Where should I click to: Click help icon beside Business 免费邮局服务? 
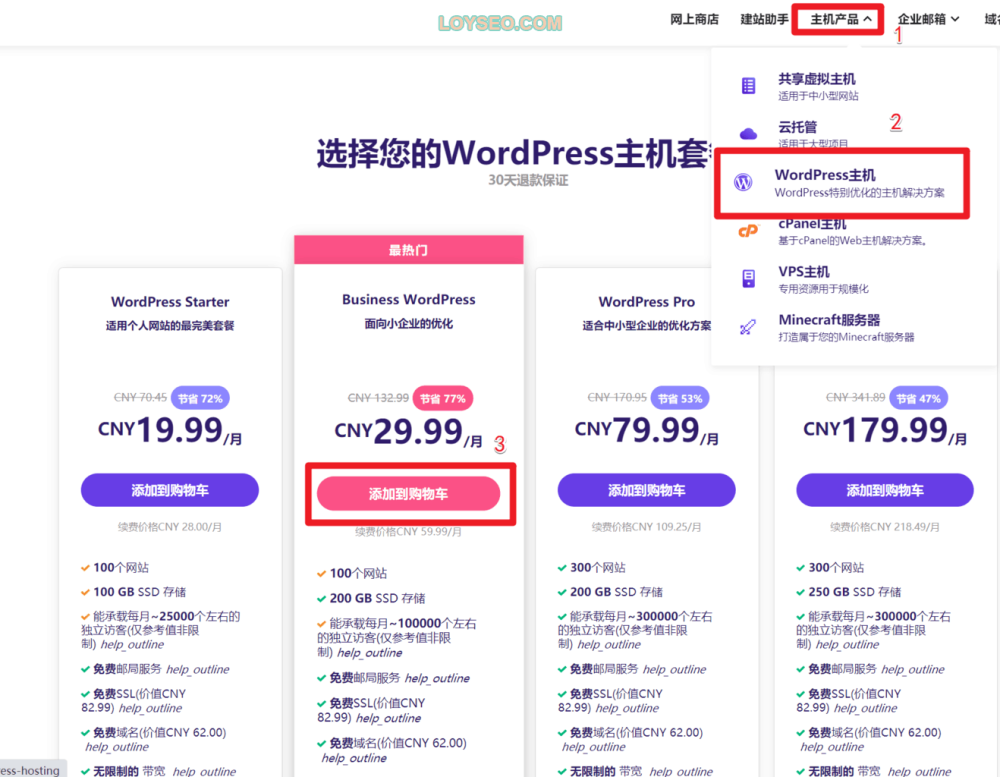click(437, 678)
